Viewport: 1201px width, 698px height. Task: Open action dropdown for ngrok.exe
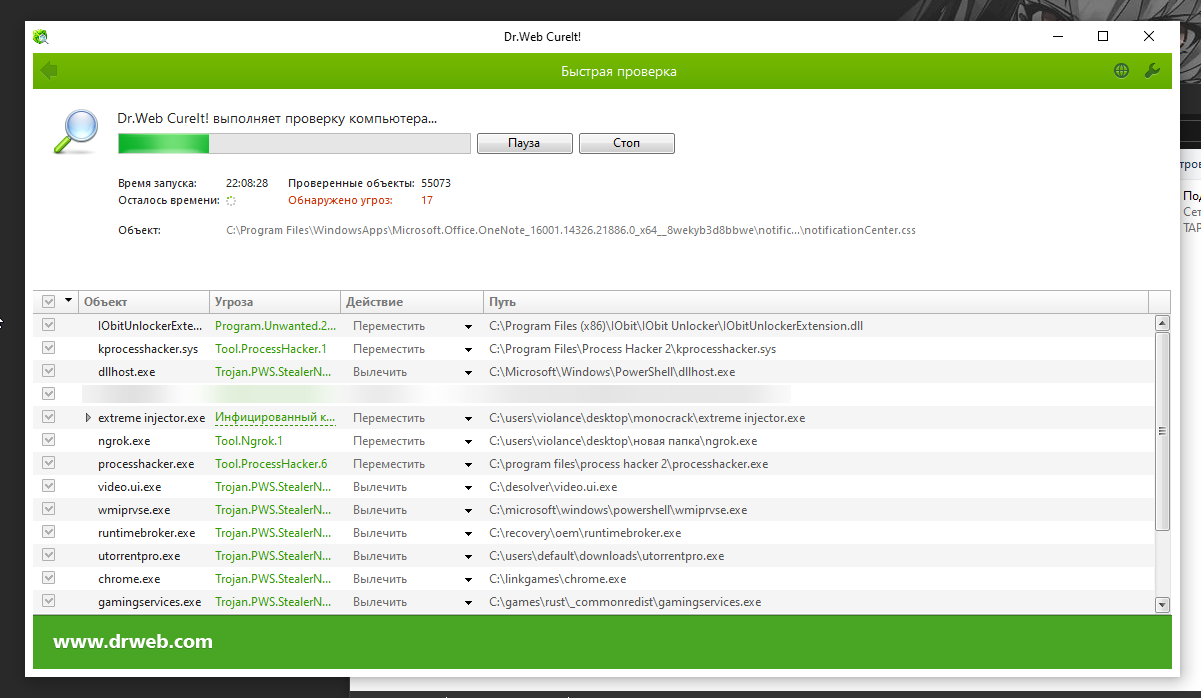[467, 441]
